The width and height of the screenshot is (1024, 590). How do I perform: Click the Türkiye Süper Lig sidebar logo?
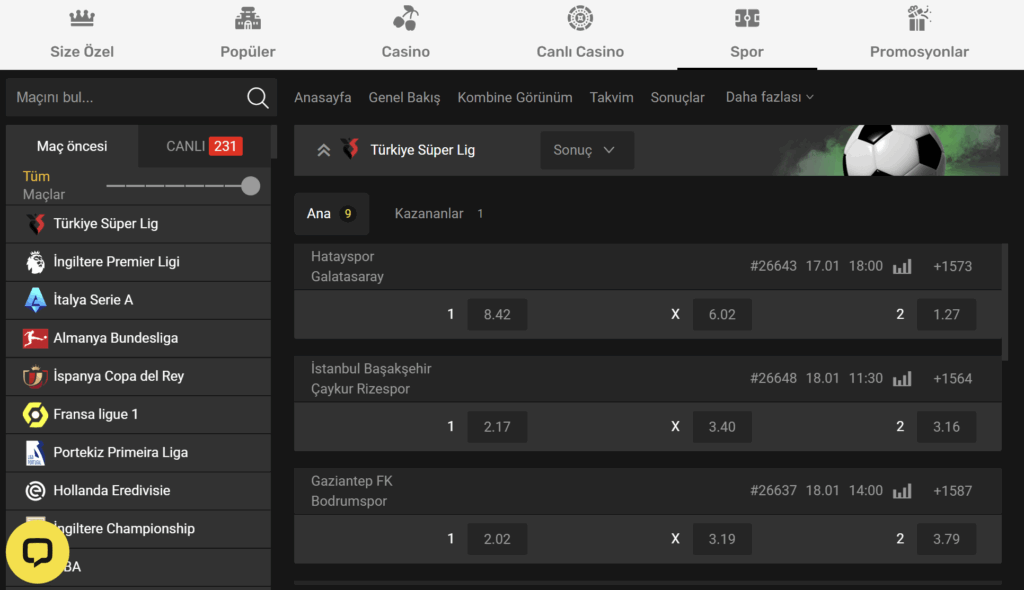(x=35, y=224)
